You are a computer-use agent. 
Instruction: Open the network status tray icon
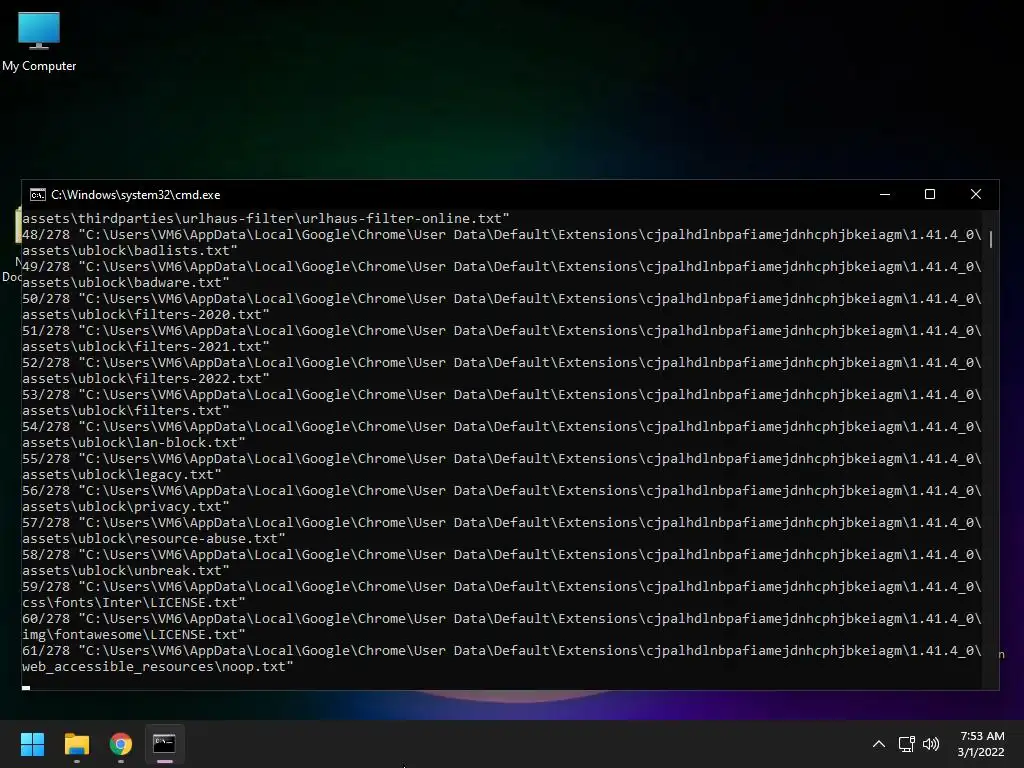point(906,744)
